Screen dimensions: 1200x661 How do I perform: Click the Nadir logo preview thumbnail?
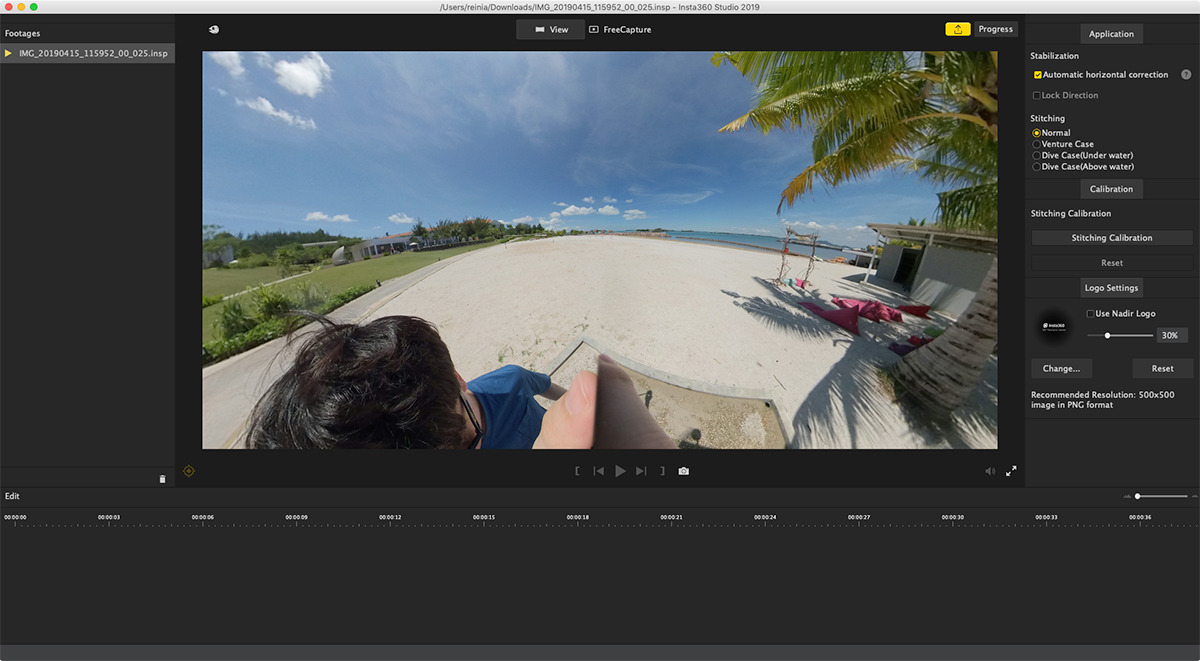(x=1054, y=327)
